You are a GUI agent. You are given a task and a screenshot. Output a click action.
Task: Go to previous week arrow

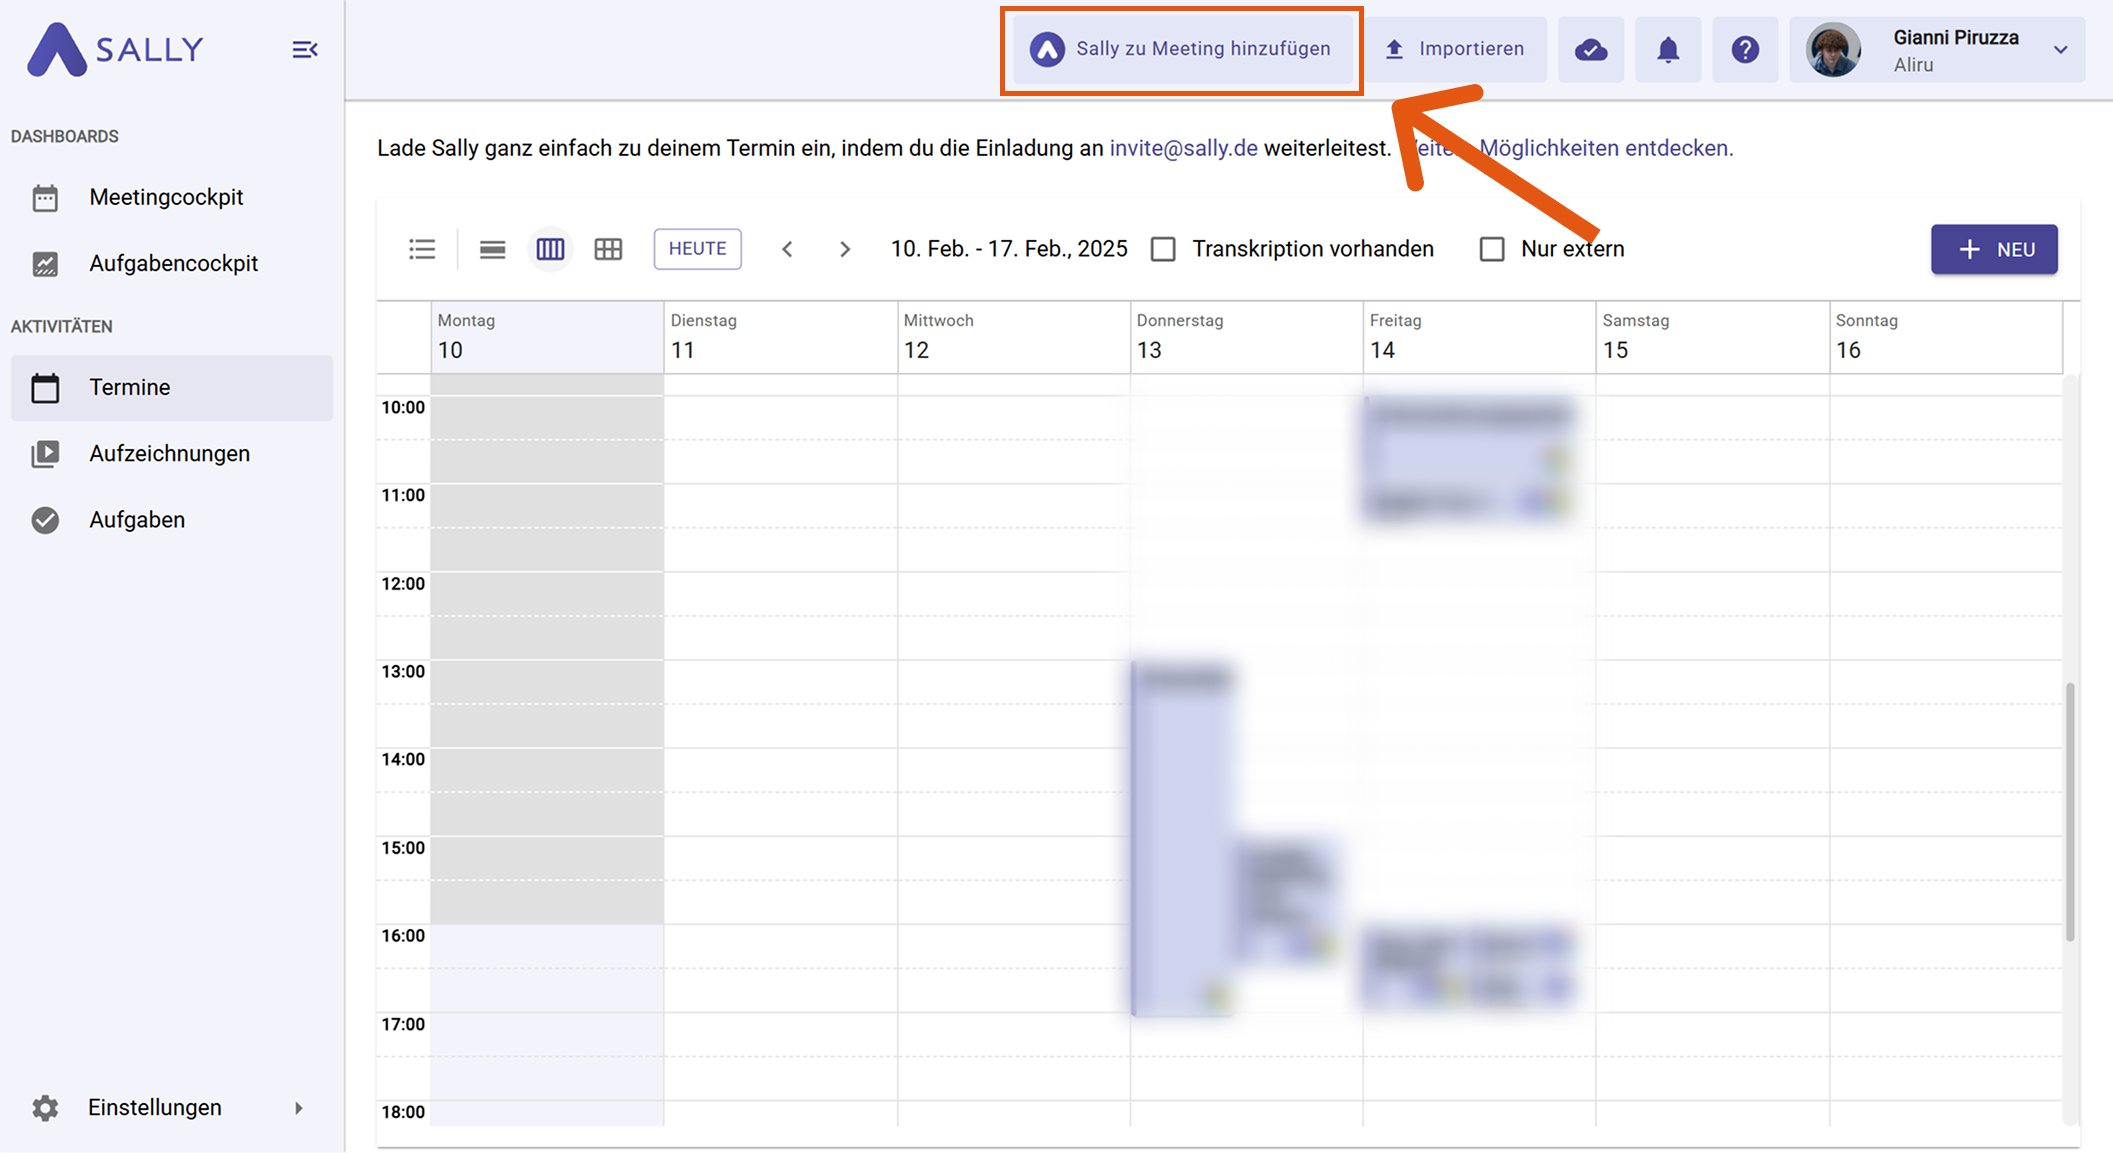787,249
